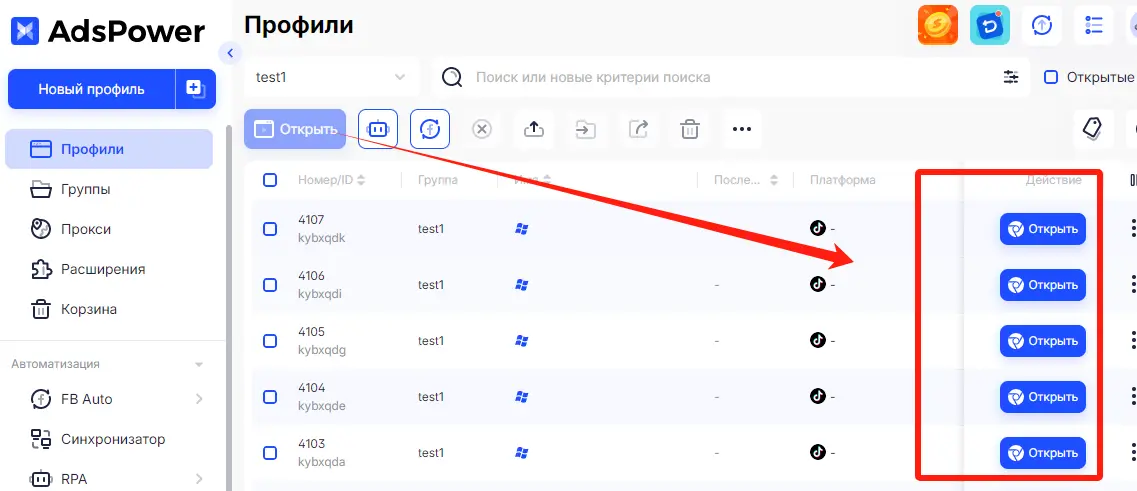Open the Профили sidebar section
1137x491 pixels.
point(109,149)
